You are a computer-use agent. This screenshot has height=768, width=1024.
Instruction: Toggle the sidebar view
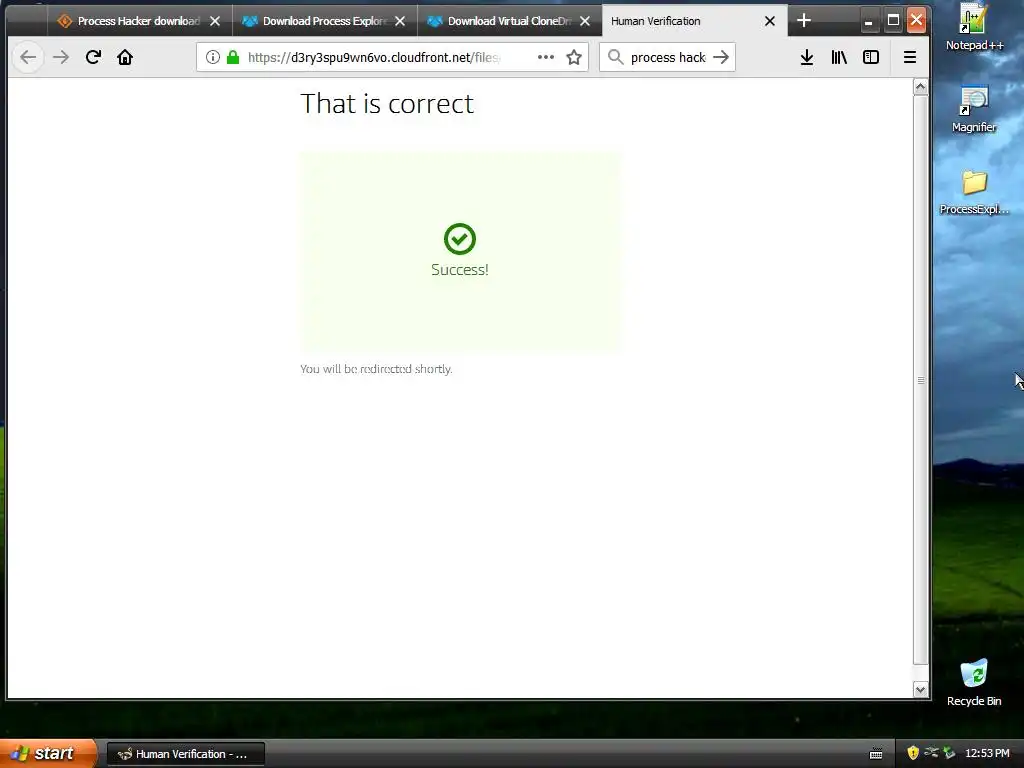[871, 57]
